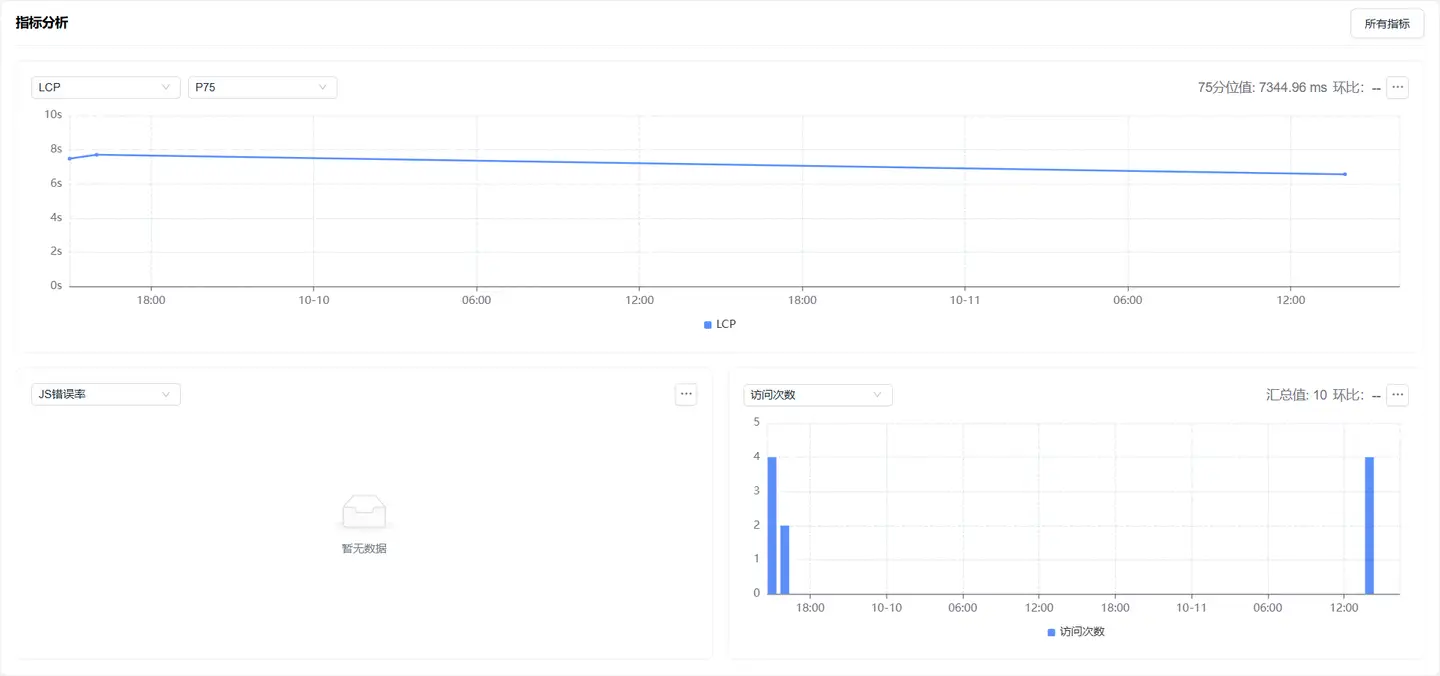Viewport: 1440px width, 676px height.
Task: Toggle the LCP legend series
Action: [x=720, y=324]
